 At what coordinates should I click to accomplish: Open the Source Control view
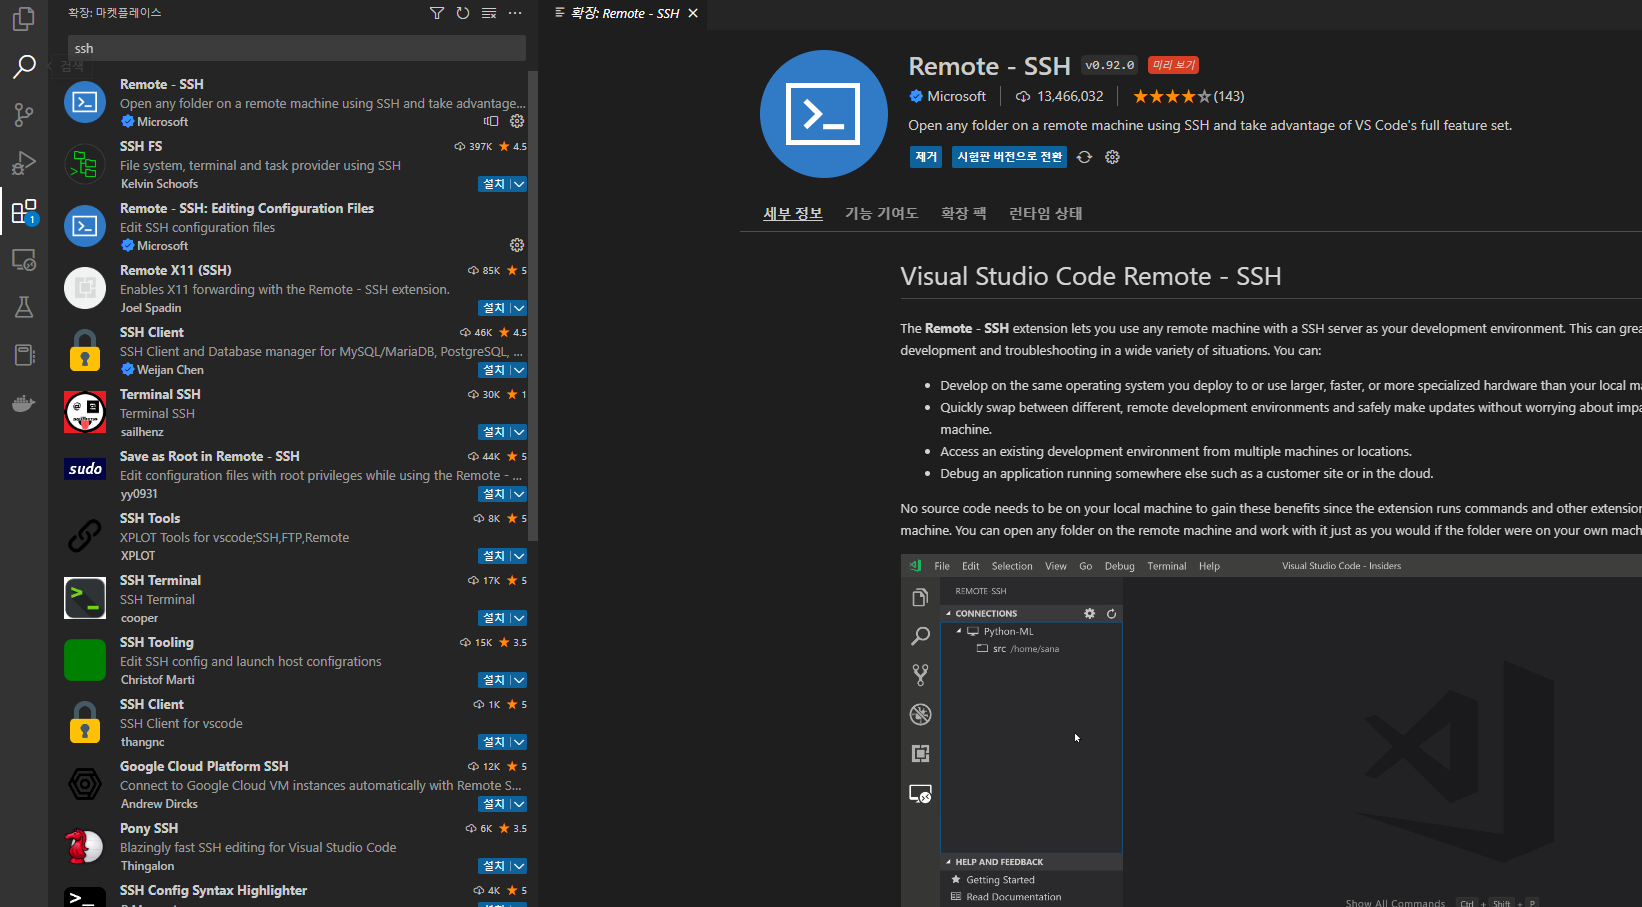[24, 114]
